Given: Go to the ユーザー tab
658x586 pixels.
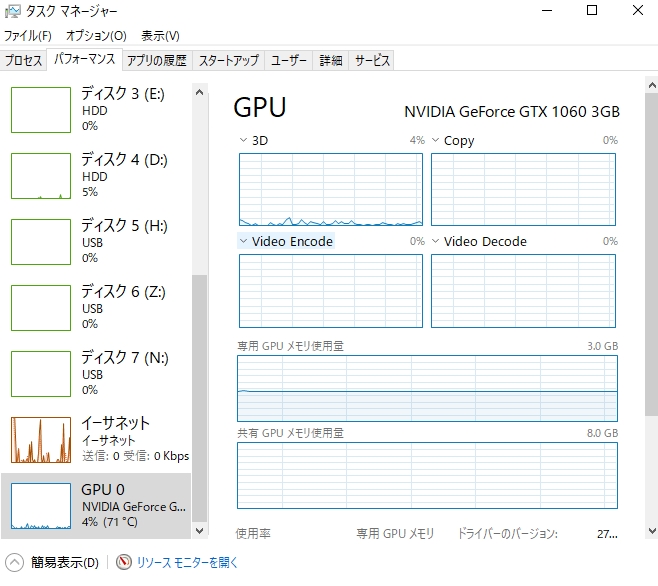Looking at the screenshot, I should [x=288, y=60].
